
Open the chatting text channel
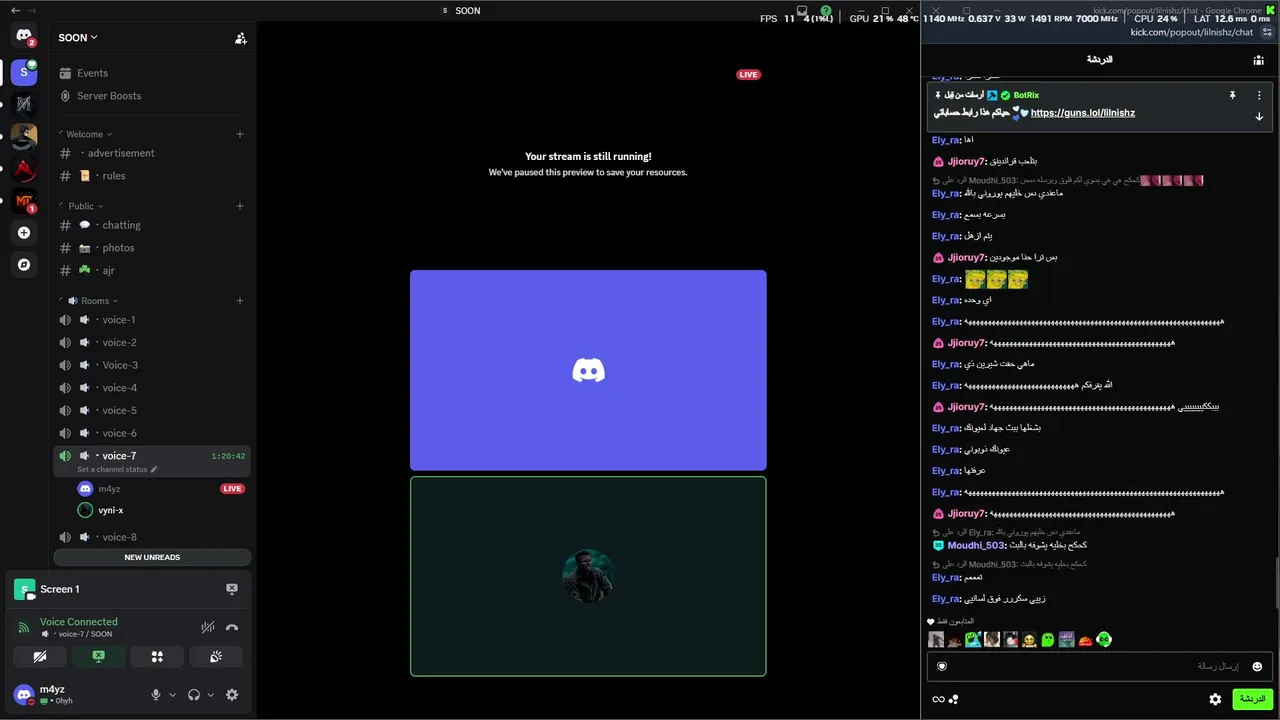tap(152, 225)
